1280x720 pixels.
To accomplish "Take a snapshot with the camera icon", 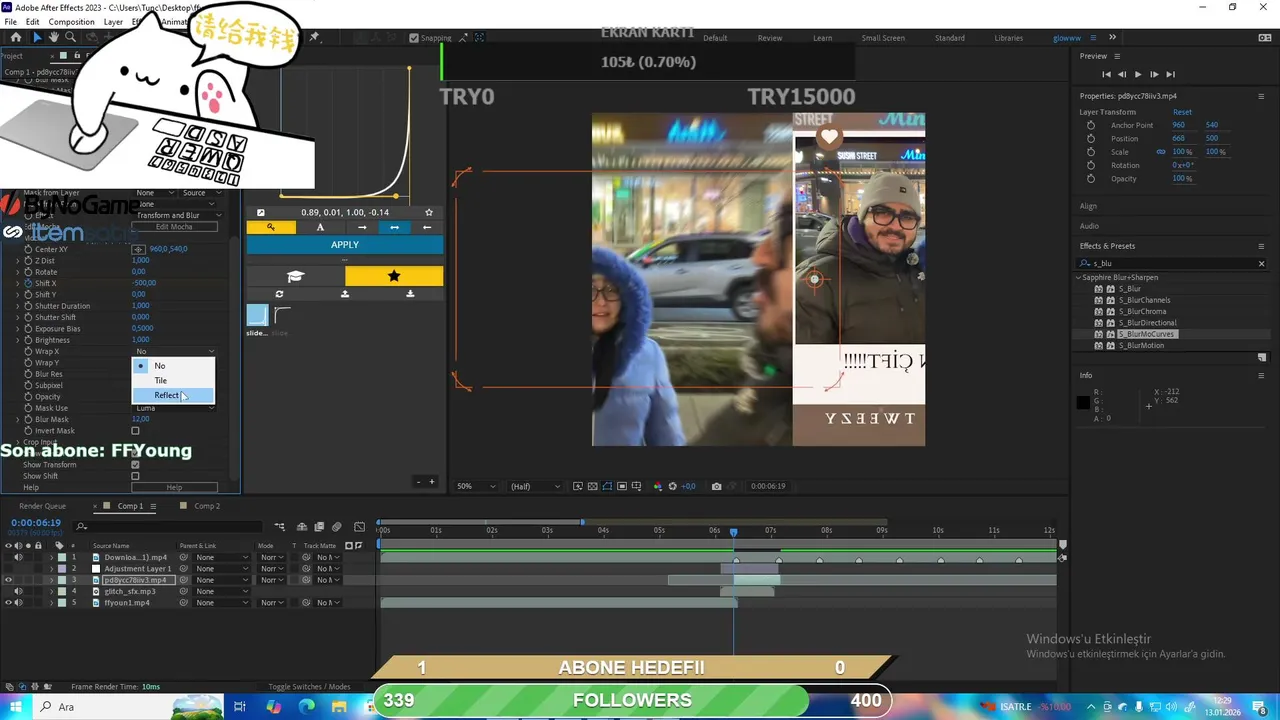I will pyautogui.click(x=716, y=486).
